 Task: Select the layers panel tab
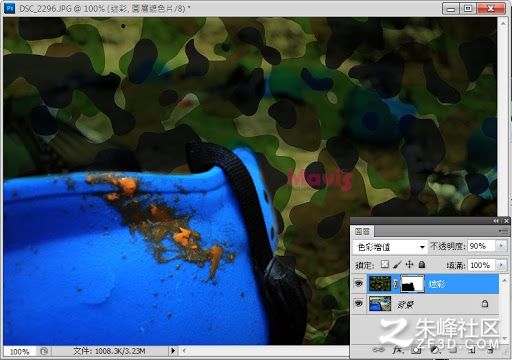(x=362, y=231)
